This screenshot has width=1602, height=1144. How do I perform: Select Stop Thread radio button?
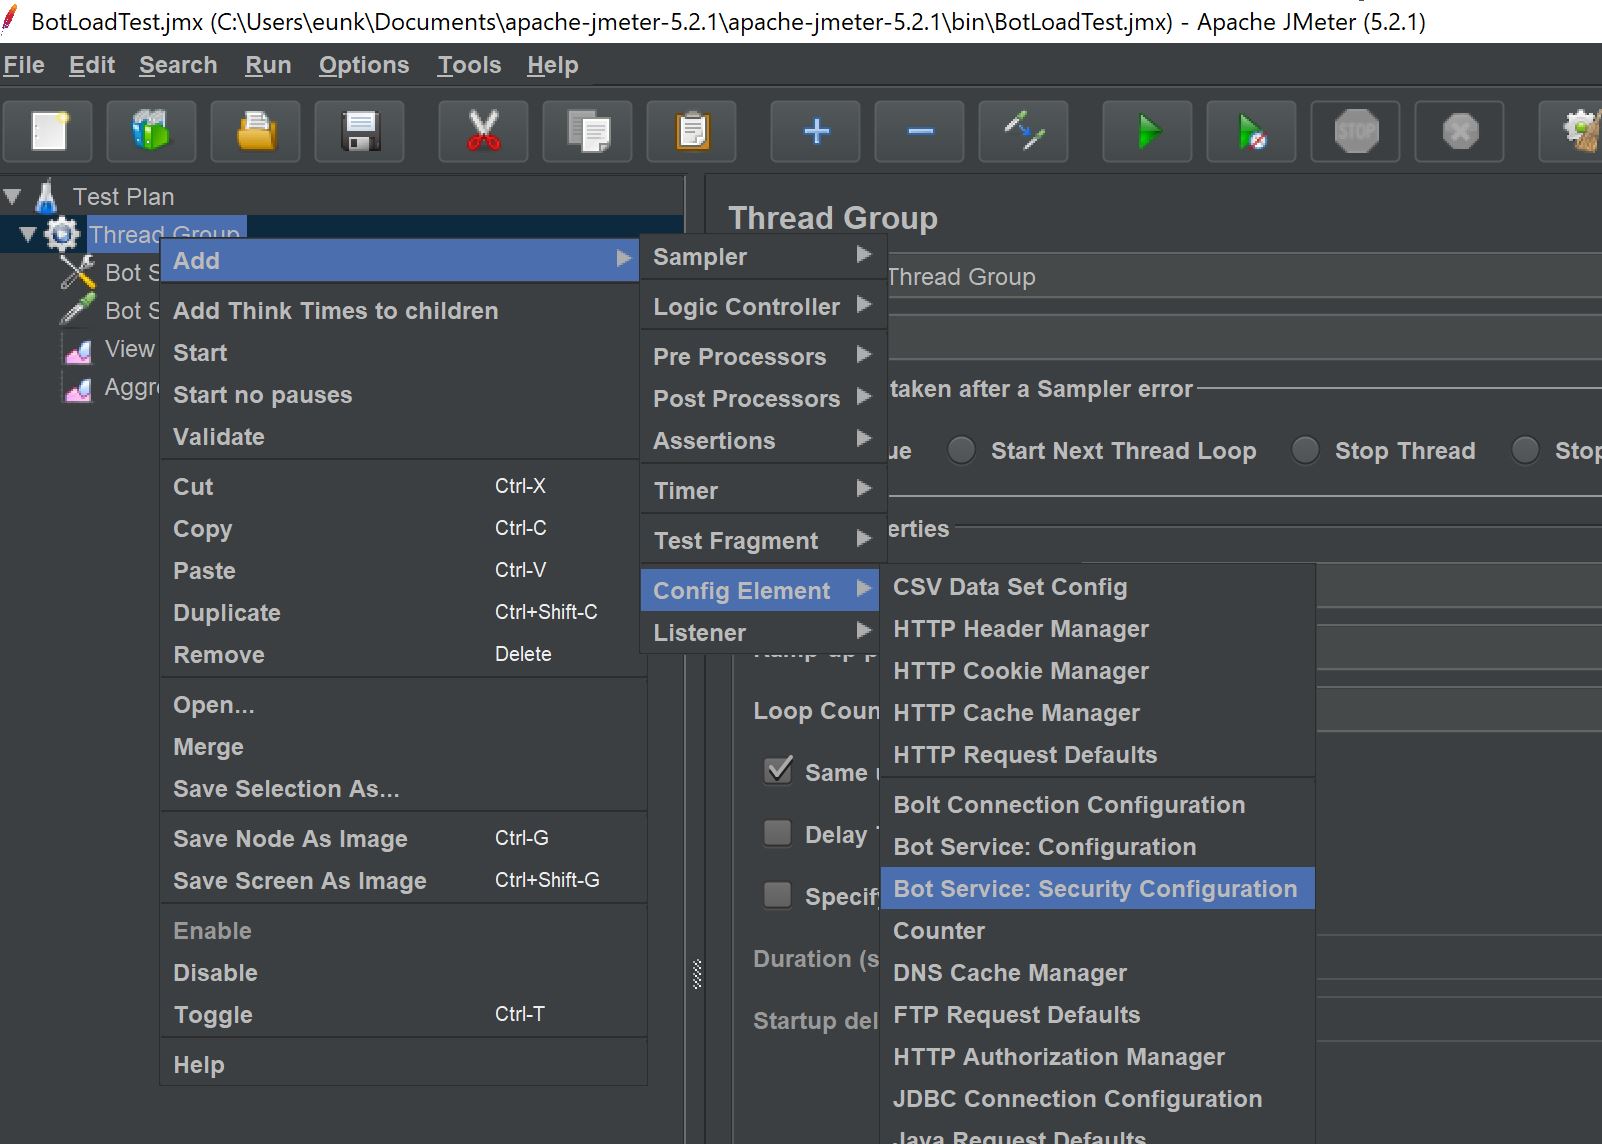(1305, 451)
